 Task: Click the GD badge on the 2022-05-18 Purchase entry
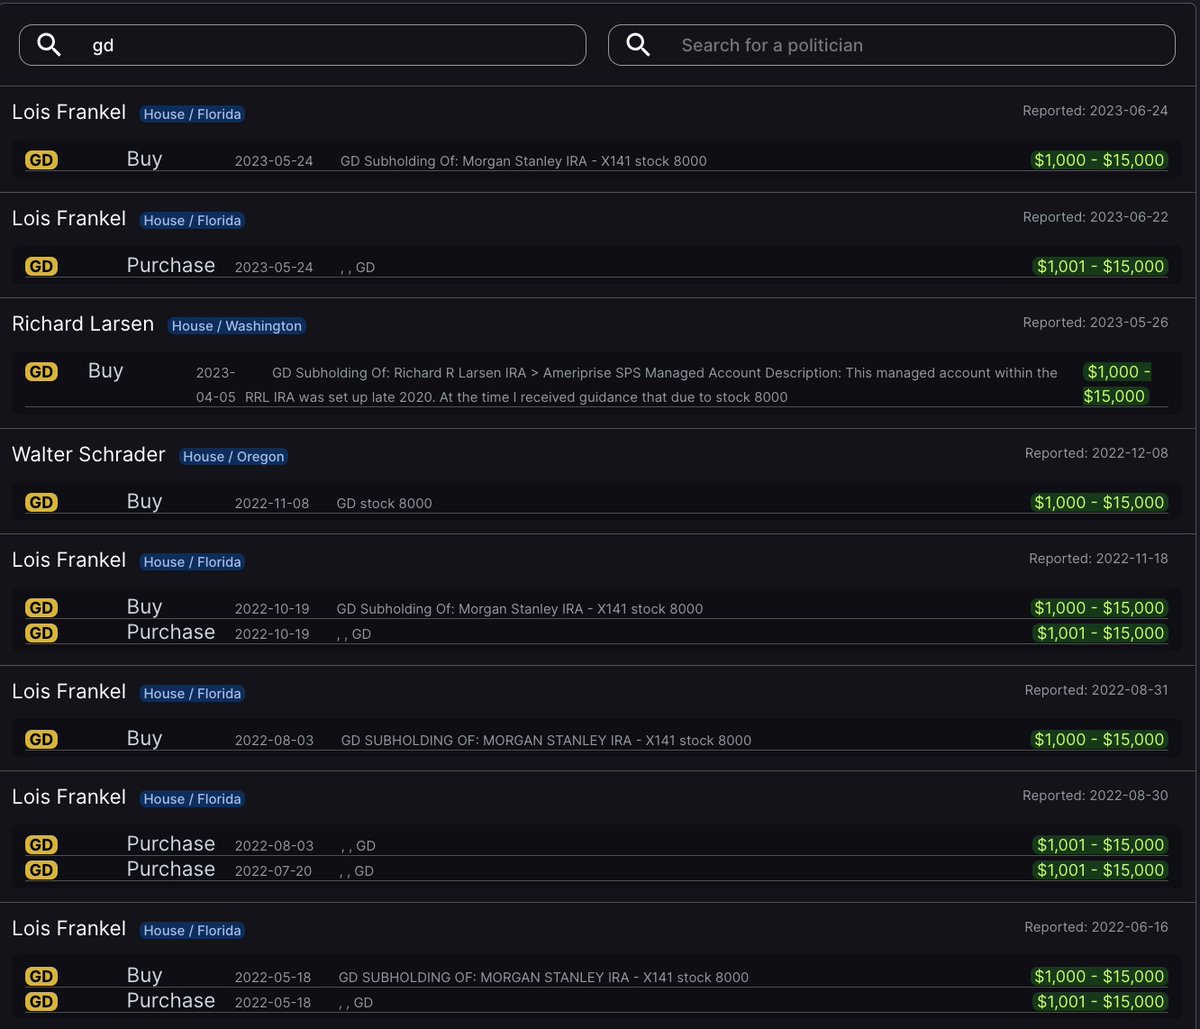tap(41, 1001)
